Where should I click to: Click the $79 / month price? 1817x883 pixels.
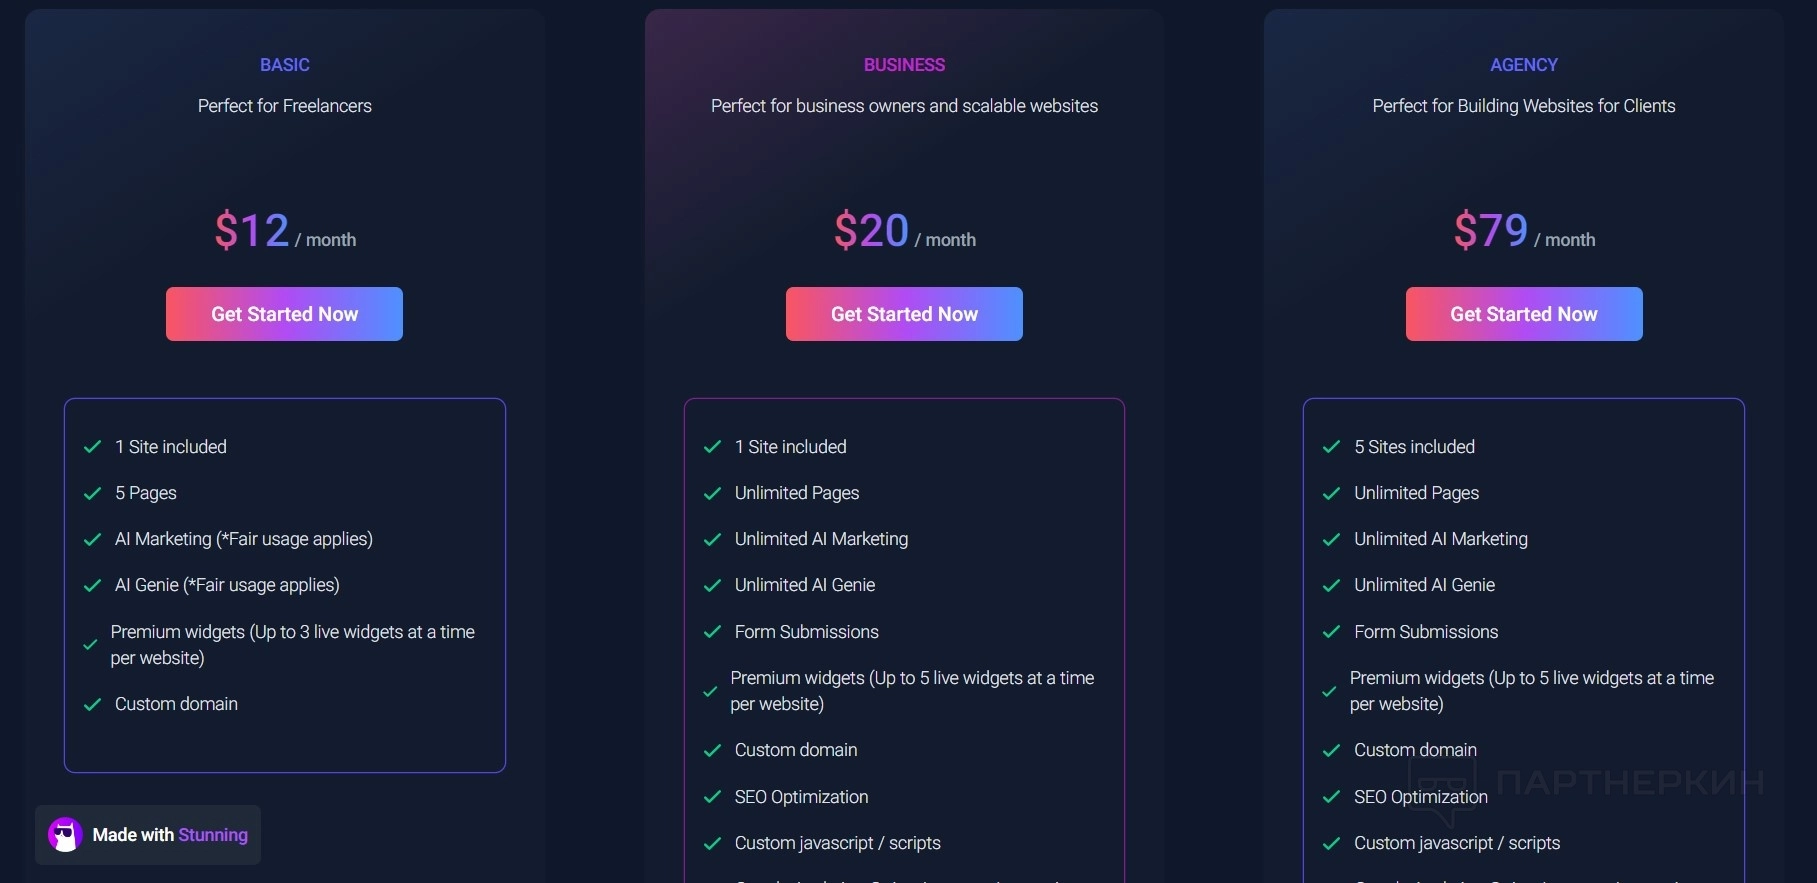[x=1523, y=231]
